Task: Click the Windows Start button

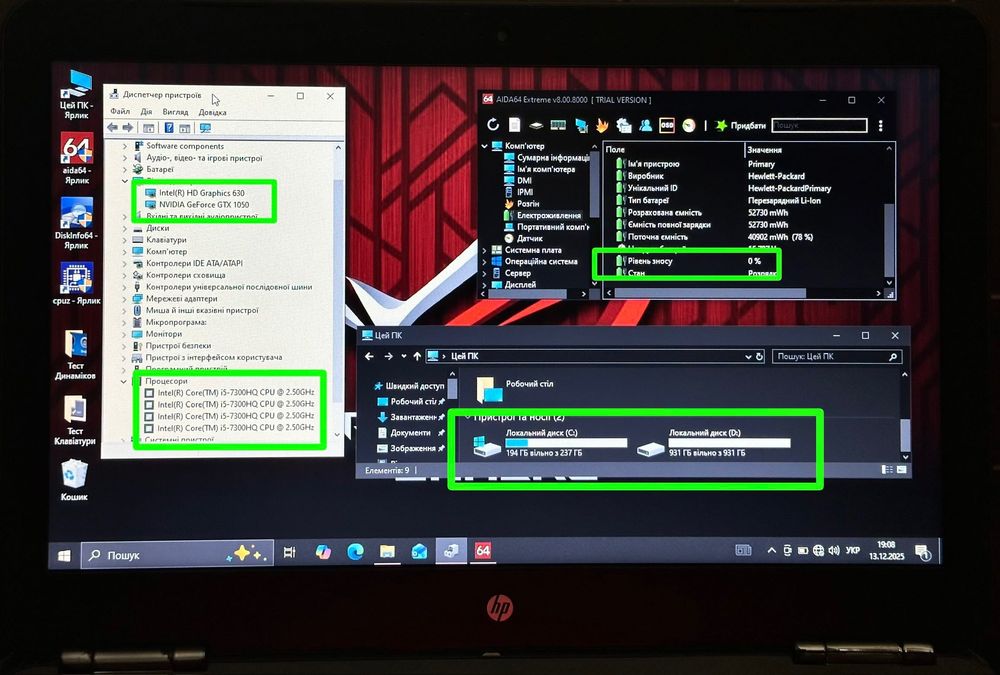Action: point(64,555)
